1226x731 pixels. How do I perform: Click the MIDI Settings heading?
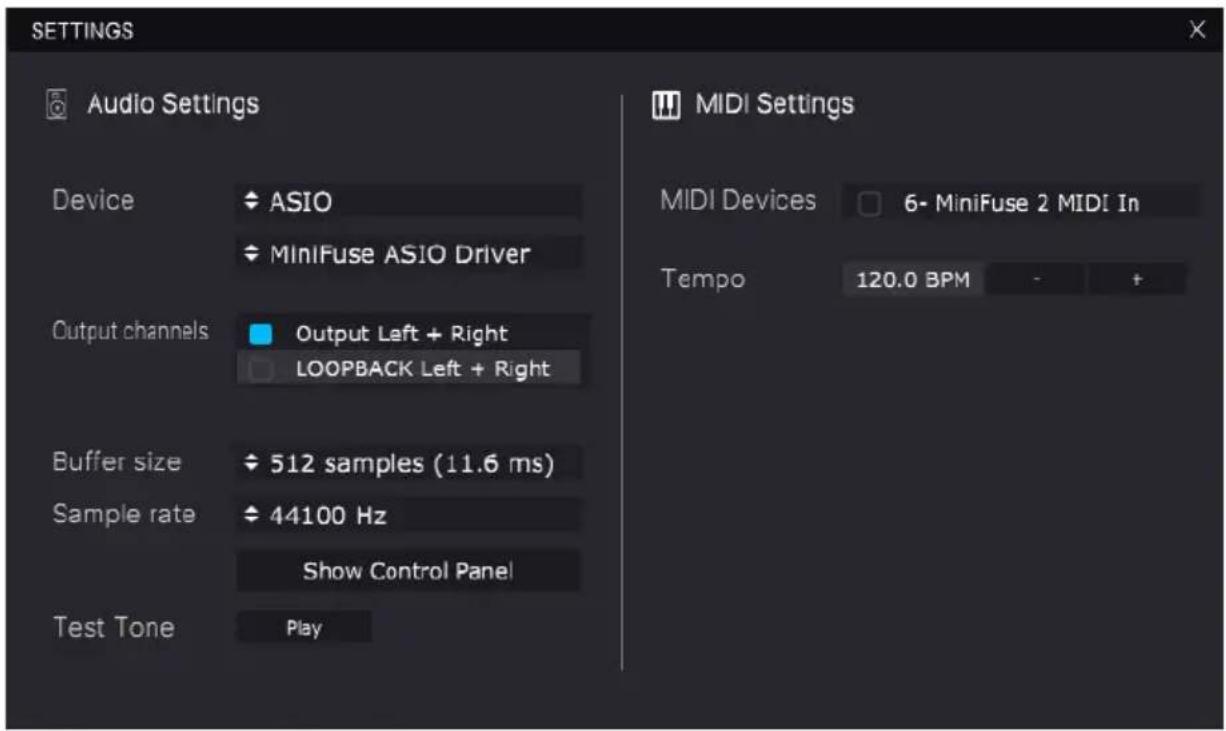[775, 104]
